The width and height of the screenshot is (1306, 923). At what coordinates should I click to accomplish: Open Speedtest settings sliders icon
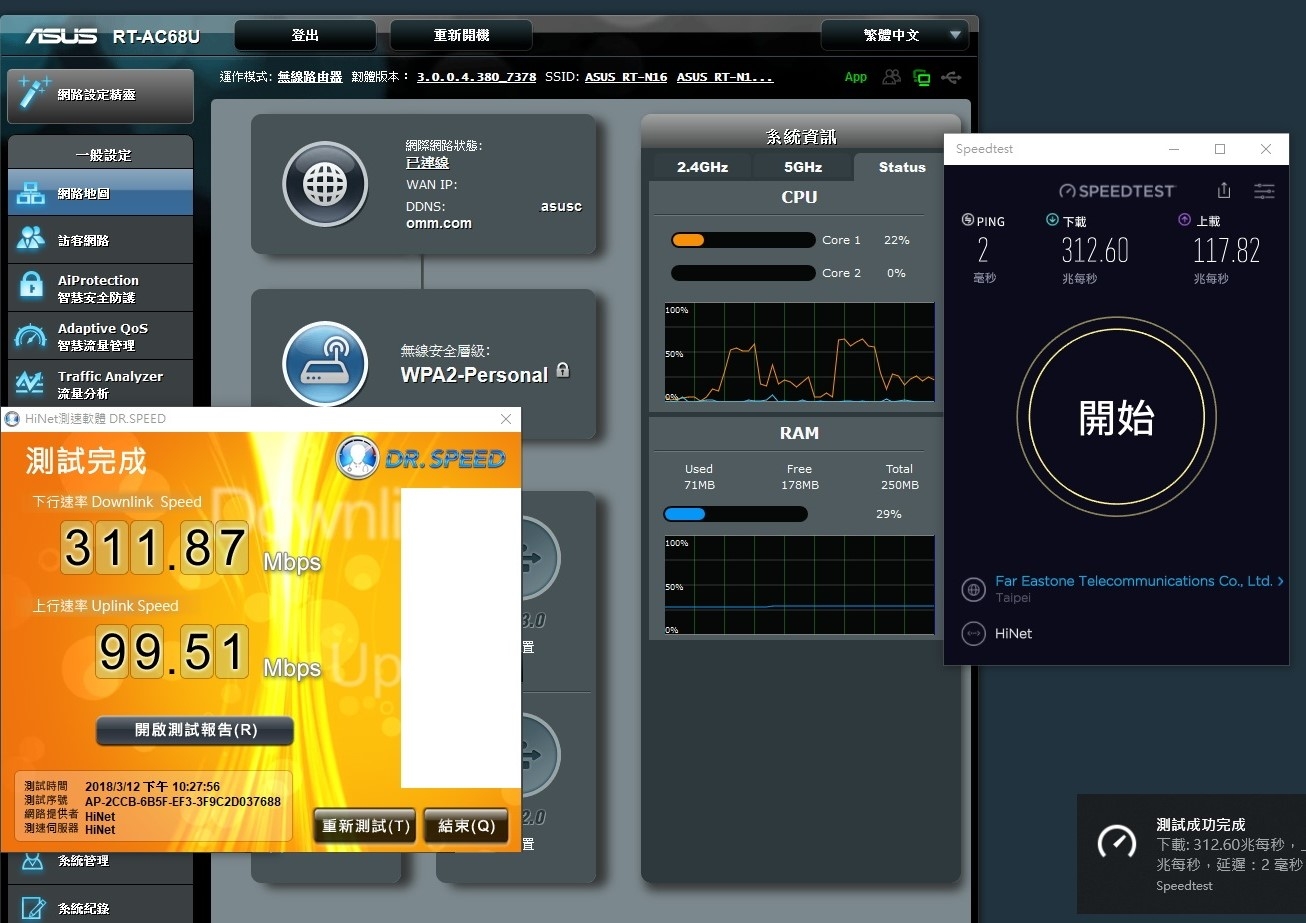[x=1265, y=190]
